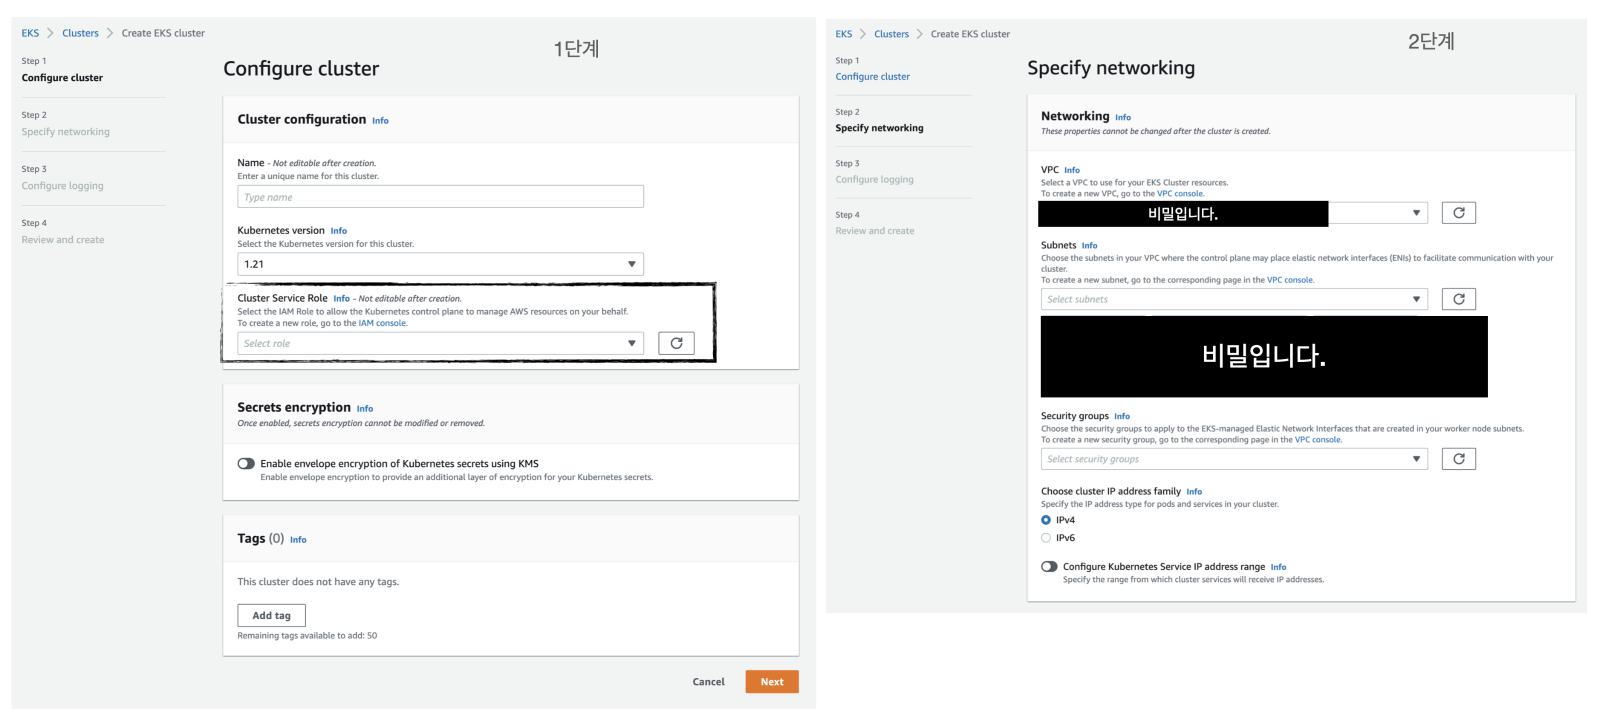Screen dimensions: 1600x724
Task: Open the IAM console link
Action: coord(382,323)
